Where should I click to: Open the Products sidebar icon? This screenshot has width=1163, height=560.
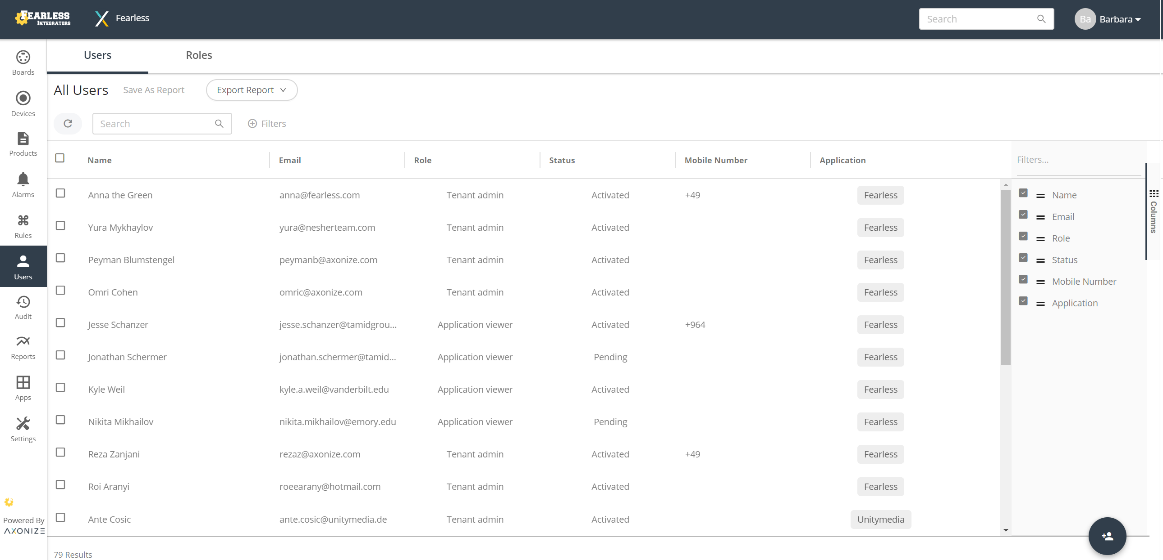pyautogui.click(x=23, y=143)
